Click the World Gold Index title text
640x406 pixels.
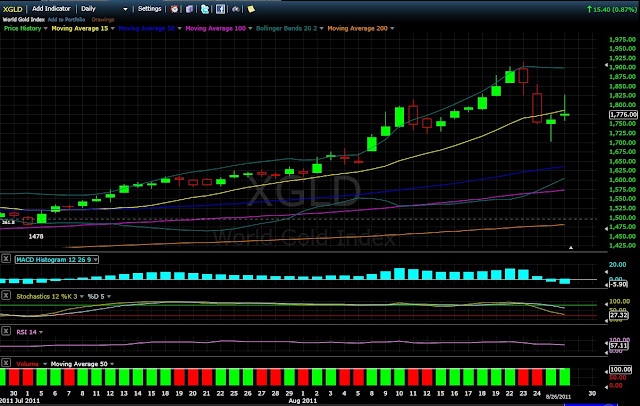point(23,19)
